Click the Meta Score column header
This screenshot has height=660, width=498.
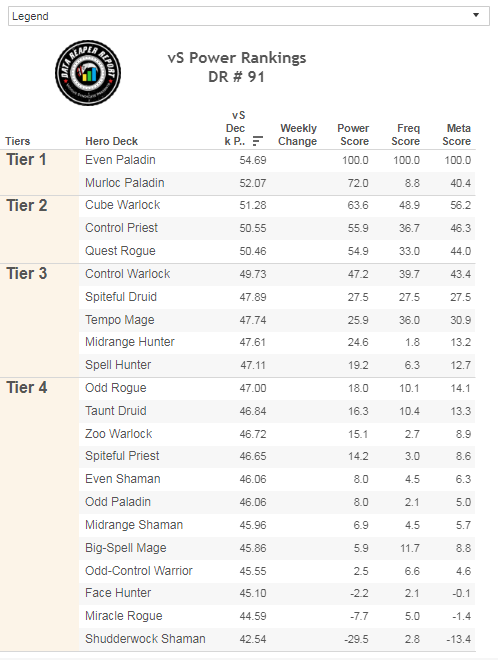click(457, 135)
